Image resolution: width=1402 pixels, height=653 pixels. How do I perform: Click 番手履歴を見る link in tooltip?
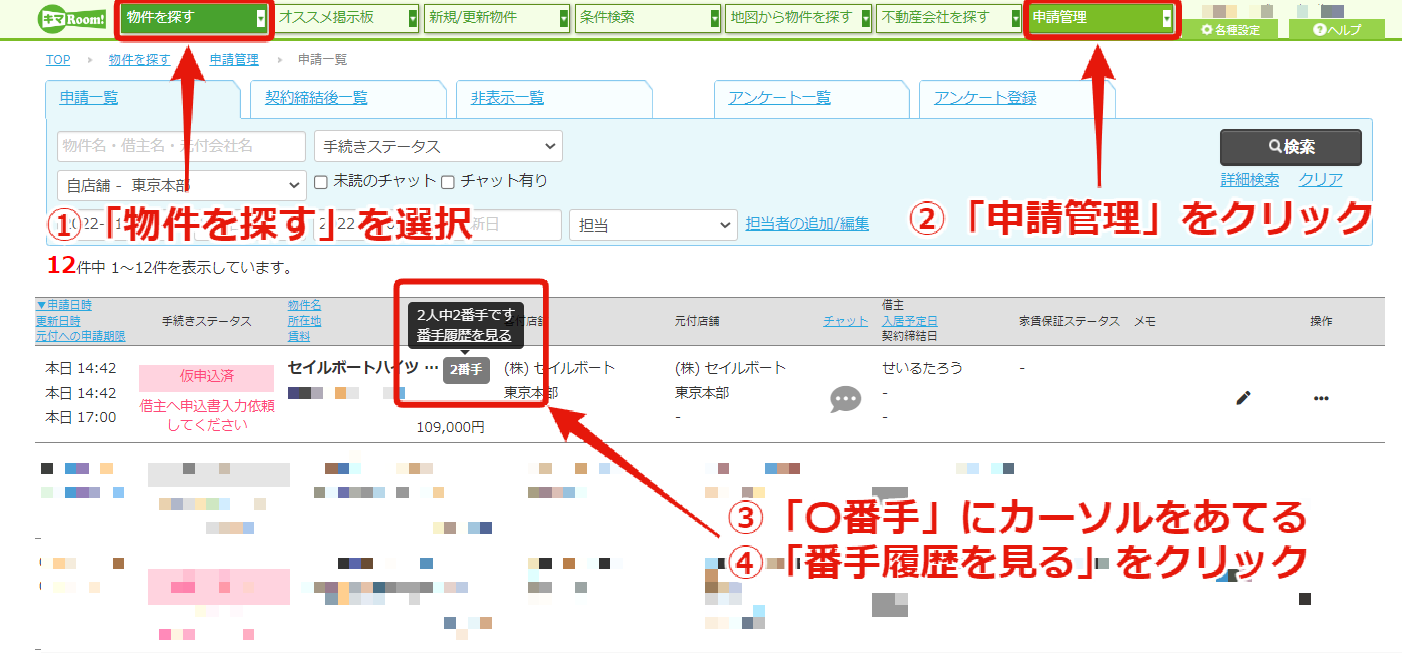point(465,335)
